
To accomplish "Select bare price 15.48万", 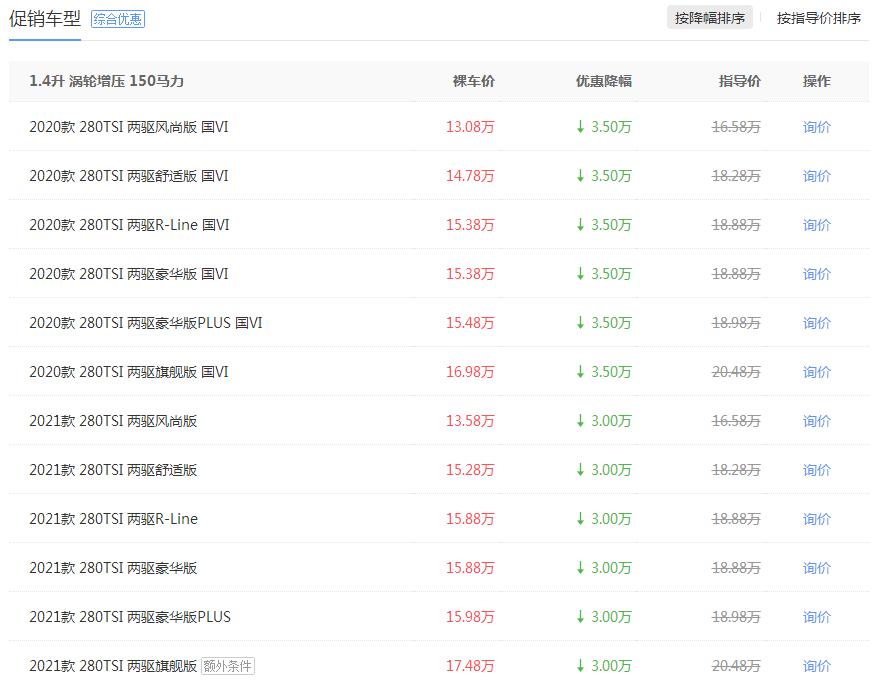I will tap(470, 323).
